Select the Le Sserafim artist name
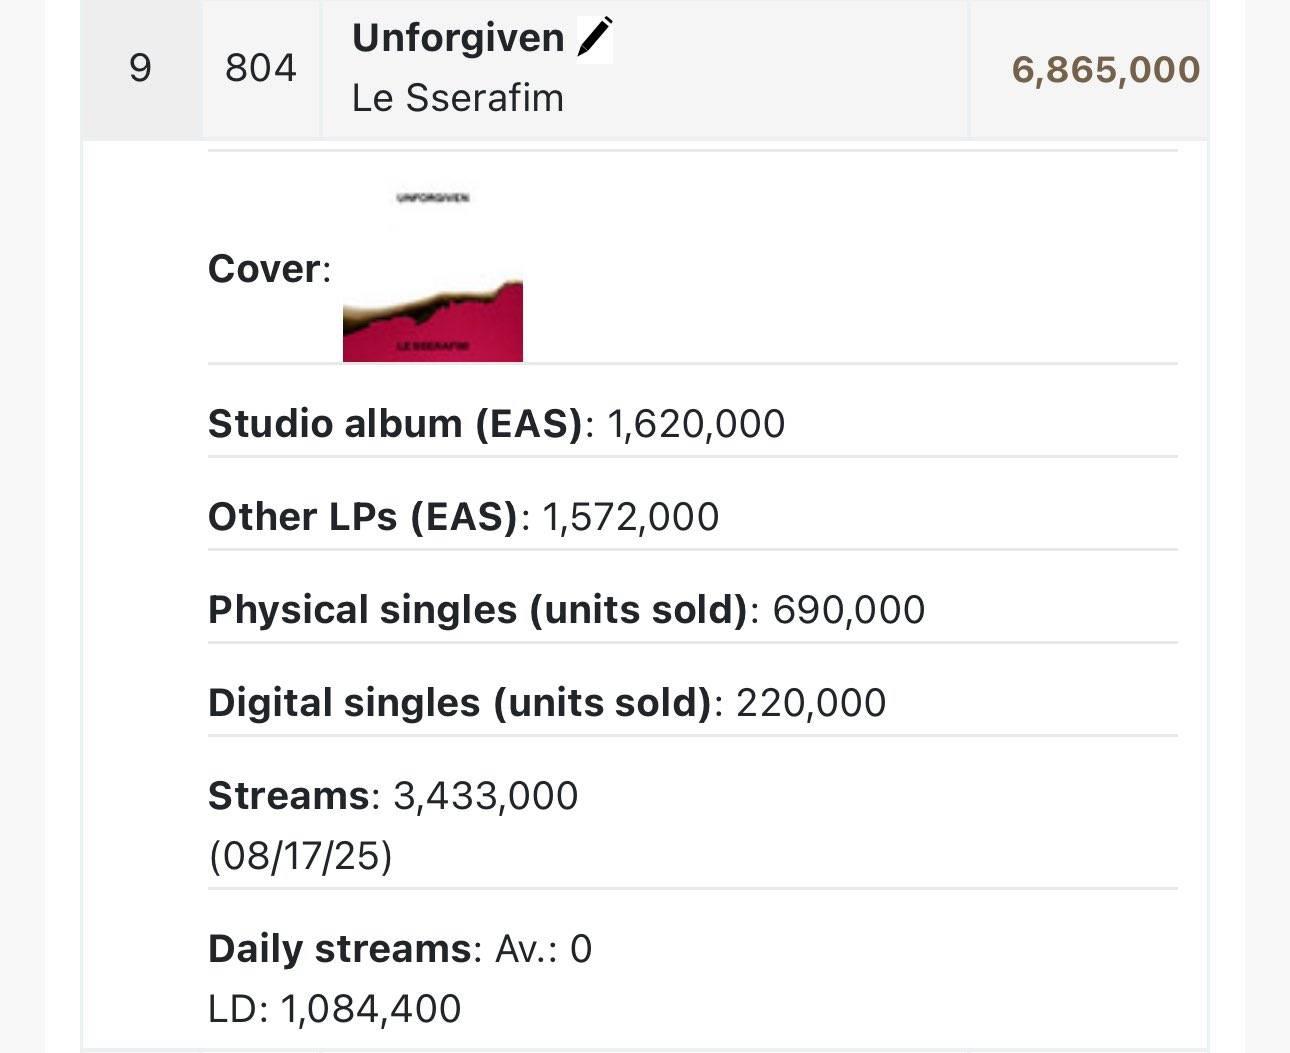1290x1053 pixels. coord(458,98)
